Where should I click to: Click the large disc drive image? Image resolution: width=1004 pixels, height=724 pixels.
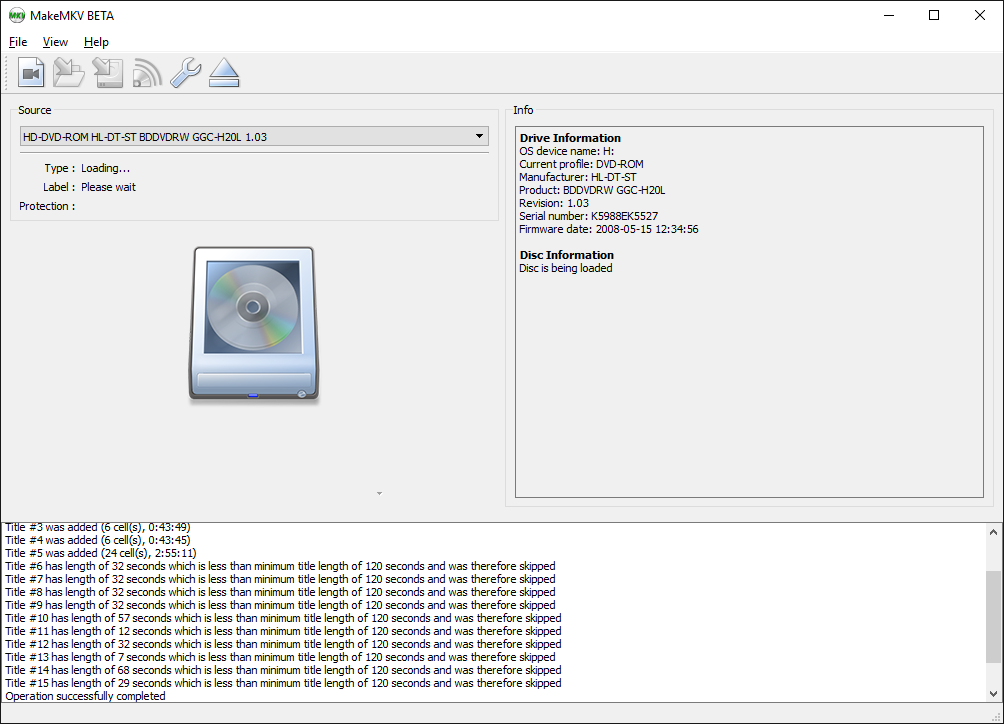pos(253,325)
